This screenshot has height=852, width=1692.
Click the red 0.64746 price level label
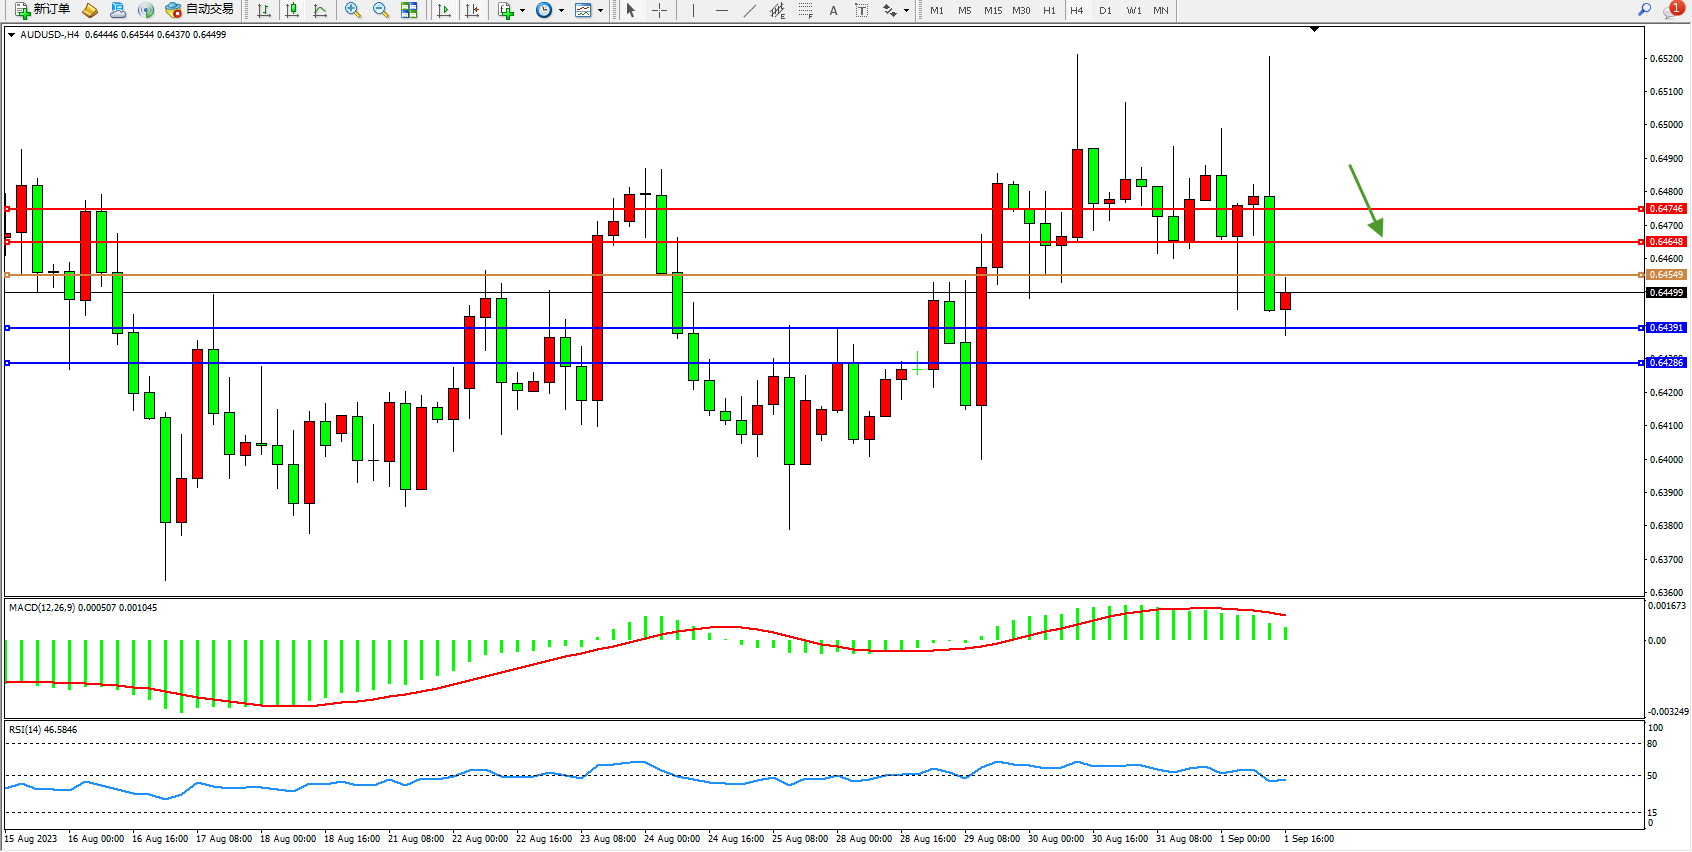[x=1665, y=209]
